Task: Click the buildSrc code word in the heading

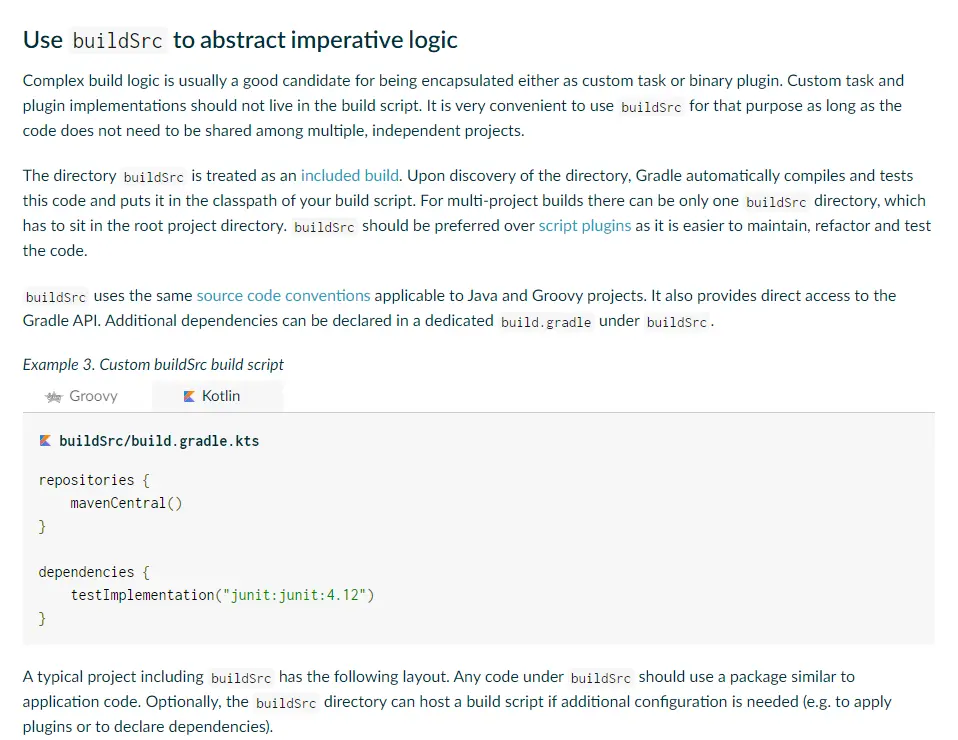Action: pyautogui.click(x=117, y=41)
